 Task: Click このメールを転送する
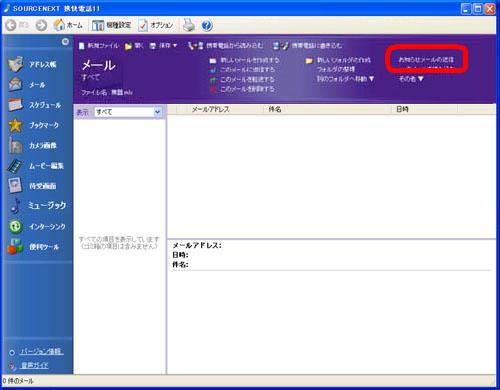[x=242, y=79]
